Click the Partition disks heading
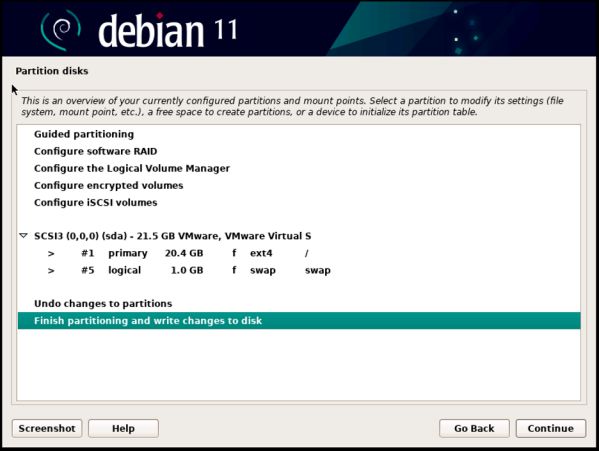The image size is (599, 451). 52,71
